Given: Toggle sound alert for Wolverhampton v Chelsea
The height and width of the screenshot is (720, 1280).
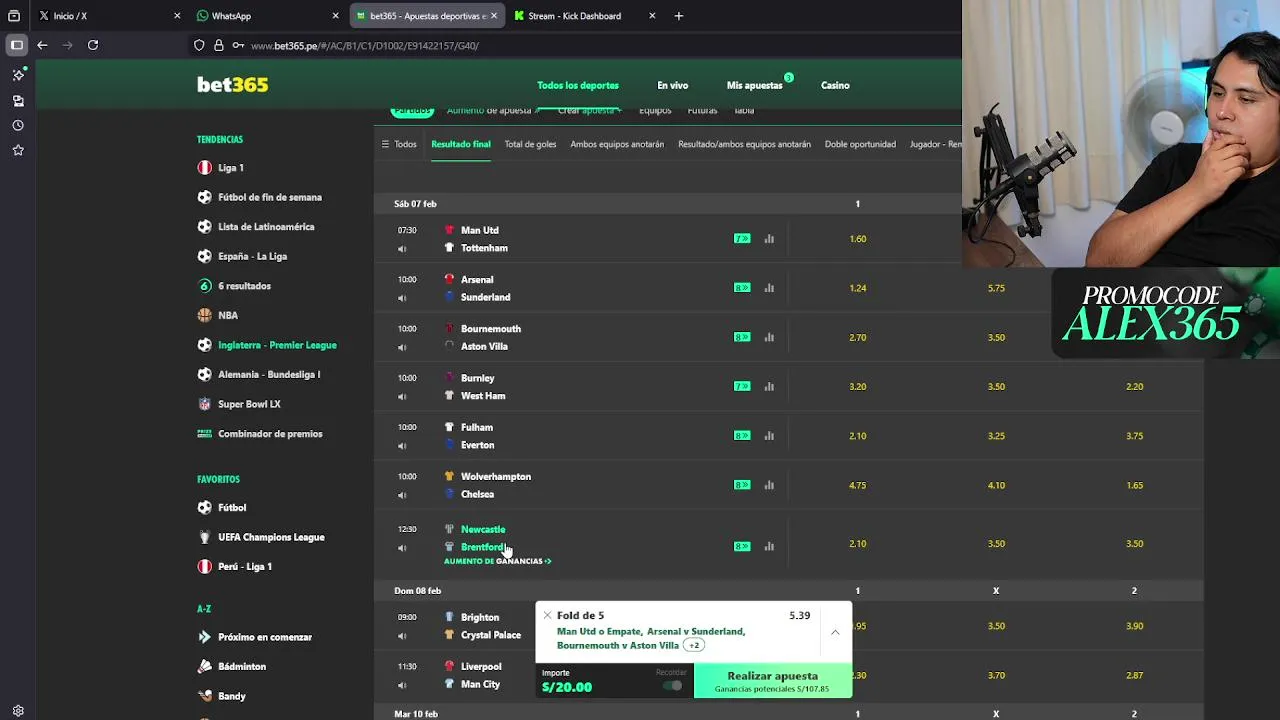Looking at the screenshot, I should click(402, 495).
